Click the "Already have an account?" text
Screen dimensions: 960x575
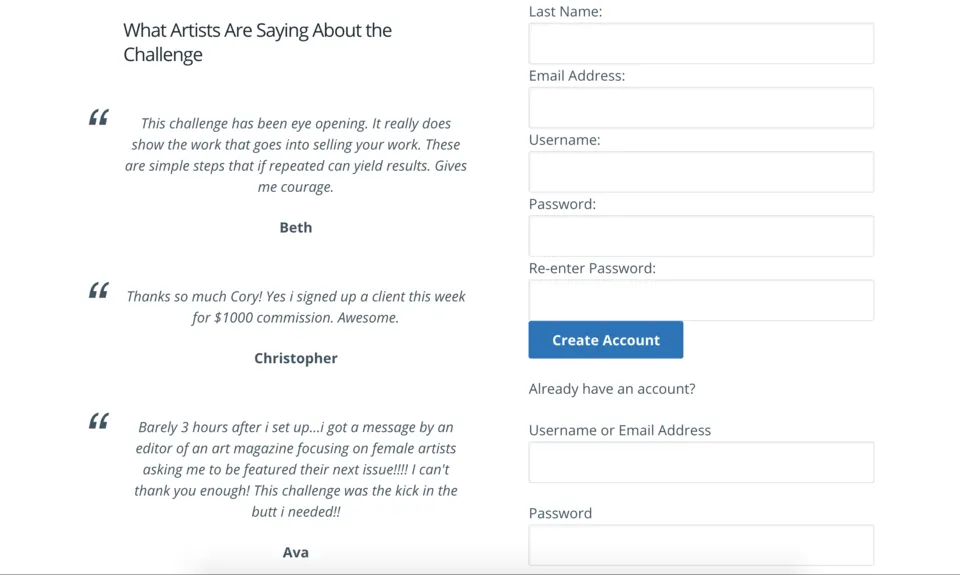pos(612,388)
